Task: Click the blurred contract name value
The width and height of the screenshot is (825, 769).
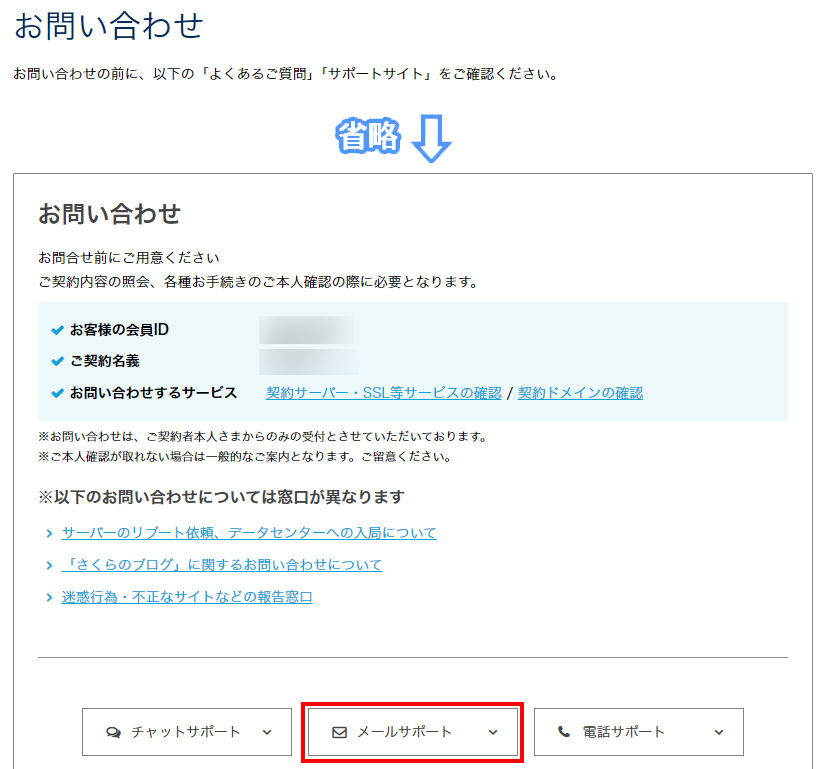Action: [309, 361]
